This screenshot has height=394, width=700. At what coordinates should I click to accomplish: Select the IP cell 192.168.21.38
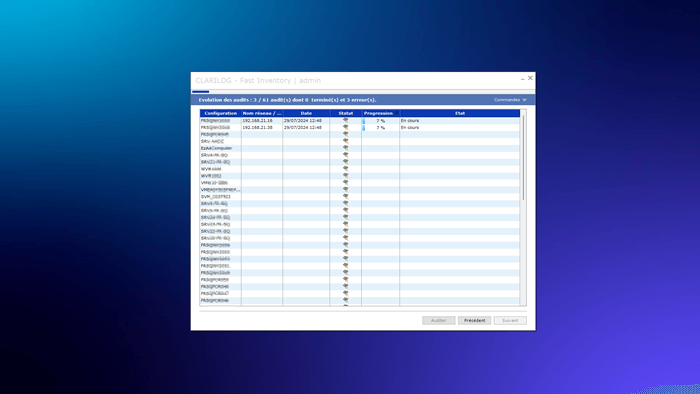pos(262,128)
